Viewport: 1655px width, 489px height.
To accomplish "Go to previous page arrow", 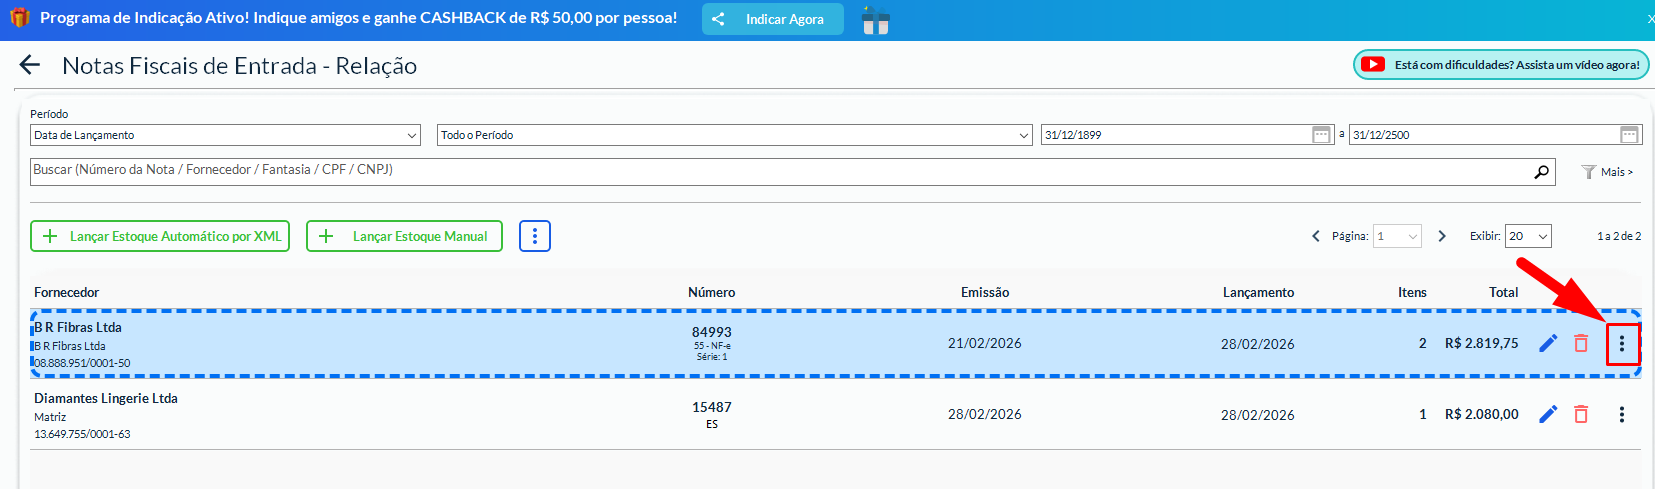I will [x=1316, y=236].
